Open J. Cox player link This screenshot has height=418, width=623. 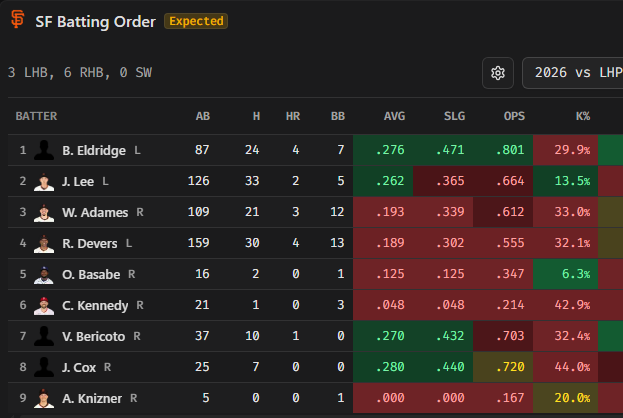tap(79, 368)
